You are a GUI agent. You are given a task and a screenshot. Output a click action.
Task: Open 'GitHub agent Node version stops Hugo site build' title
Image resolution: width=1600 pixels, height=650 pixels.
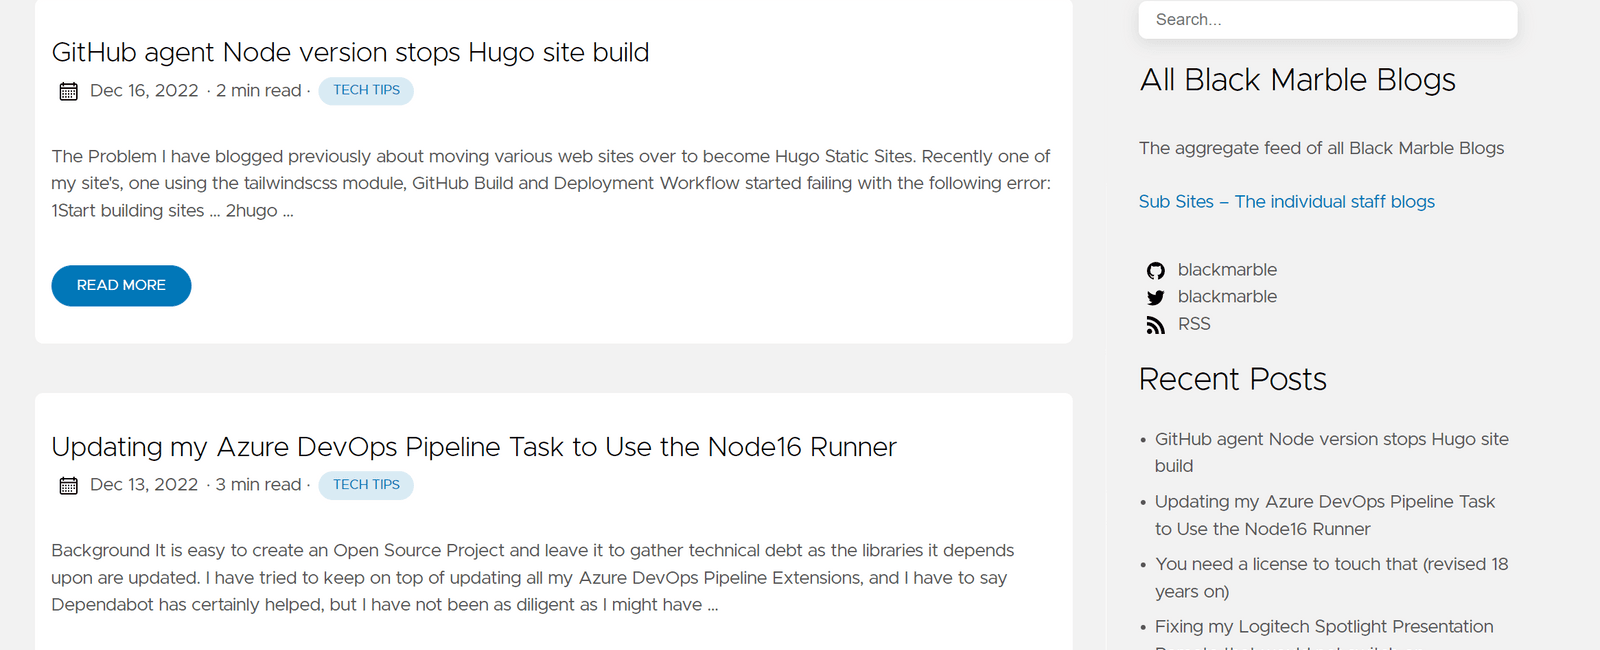[x=350, y=53]
